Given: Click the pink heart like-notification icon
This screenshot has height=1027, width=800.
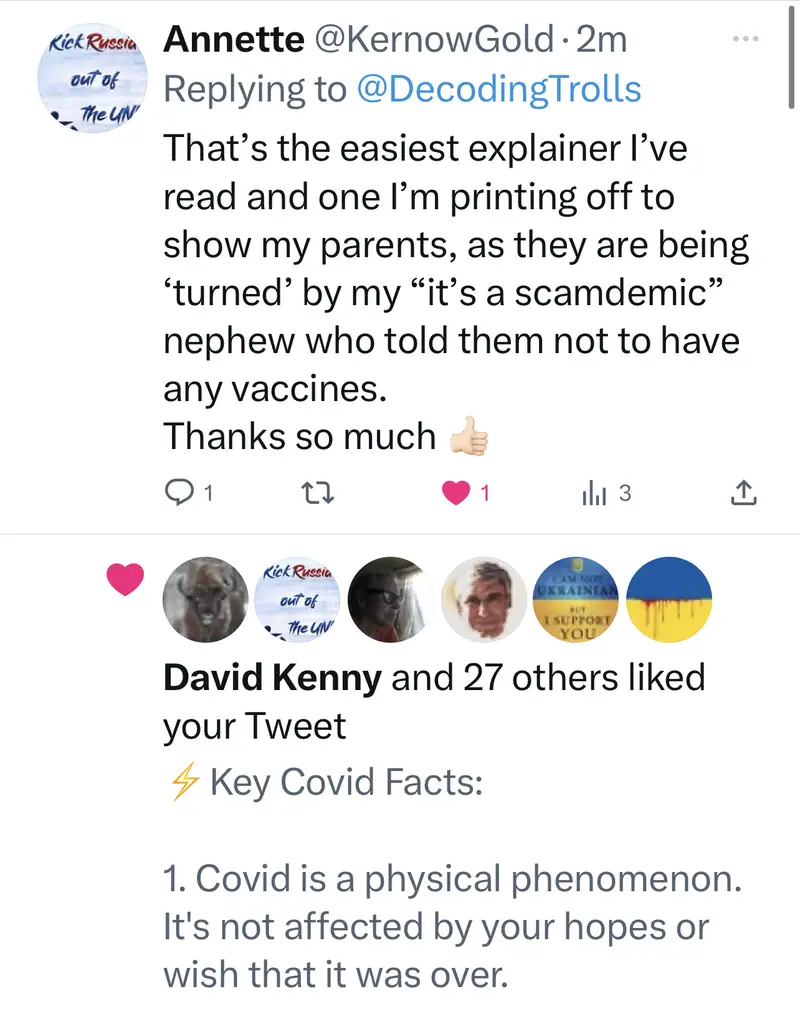Looking at the screenshot, I should (x=127, y=578).
